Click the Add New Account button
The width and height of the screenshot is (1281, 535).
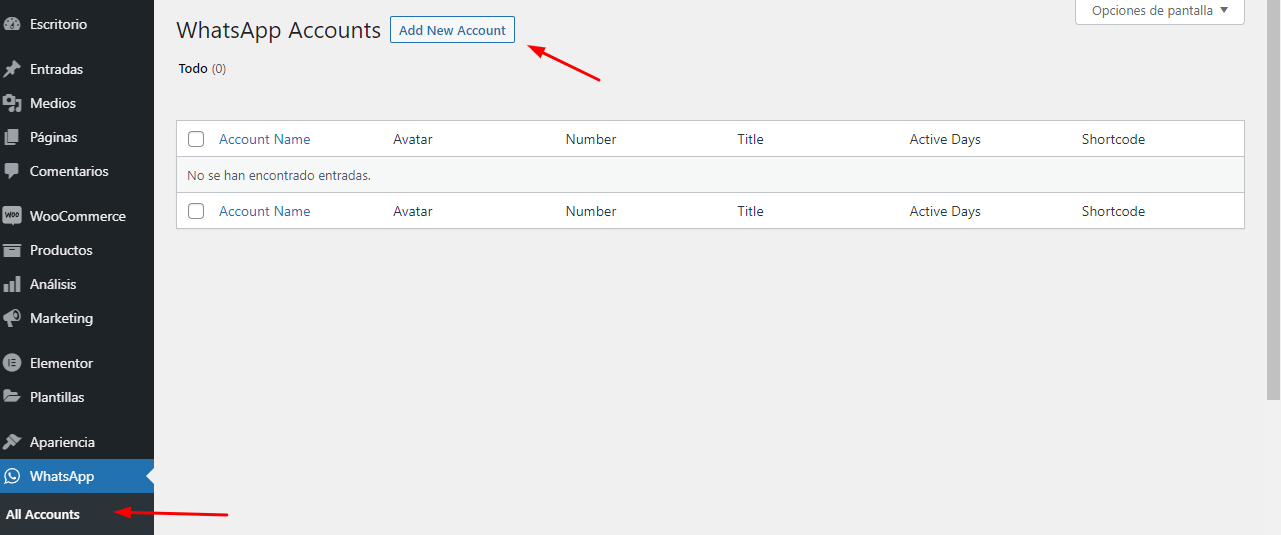(x=452, y=30)
